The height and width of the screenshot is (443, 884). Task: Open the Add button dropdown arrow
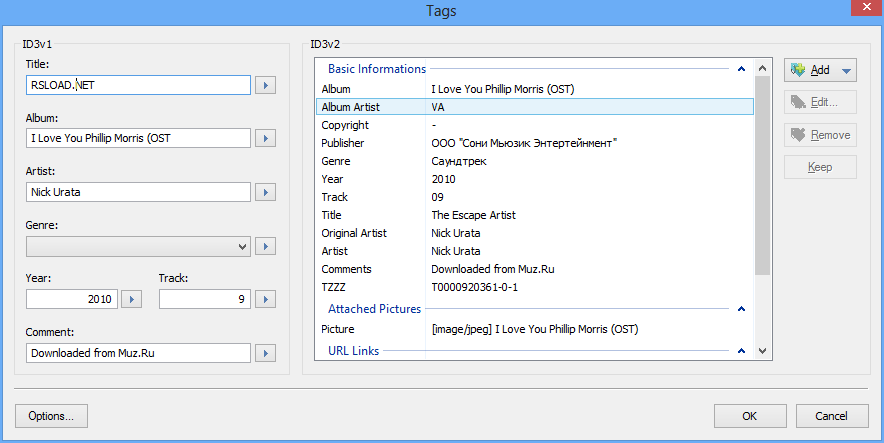tap(846, 70)
